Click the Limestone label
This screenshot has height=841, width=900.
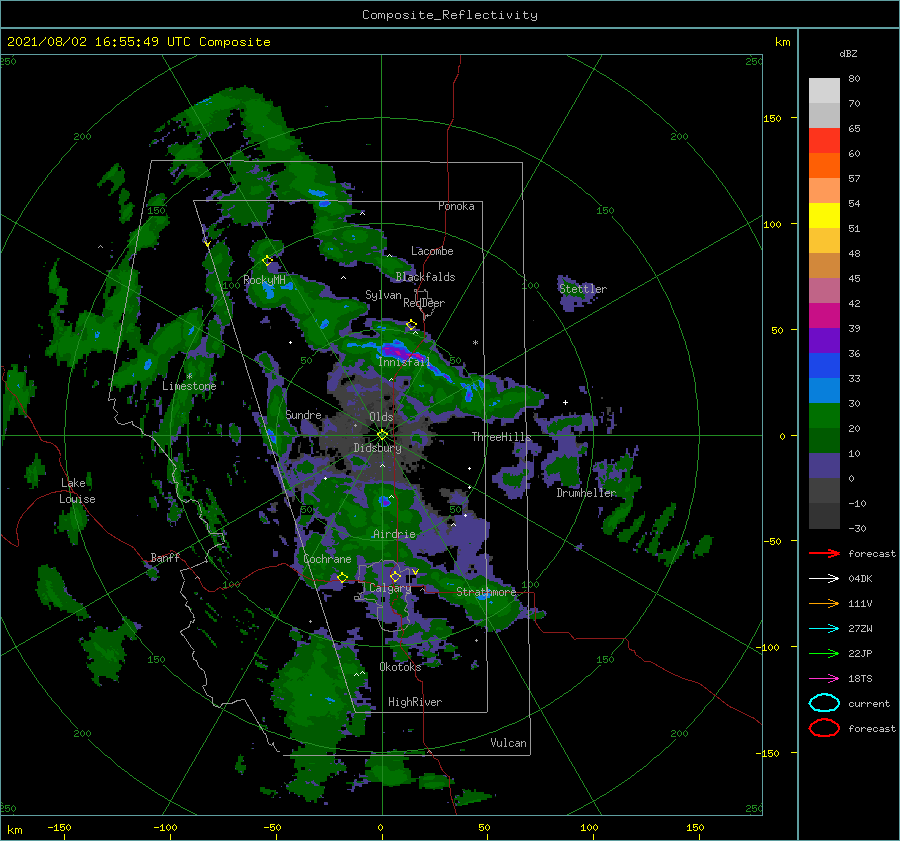(x=189, y=386)
